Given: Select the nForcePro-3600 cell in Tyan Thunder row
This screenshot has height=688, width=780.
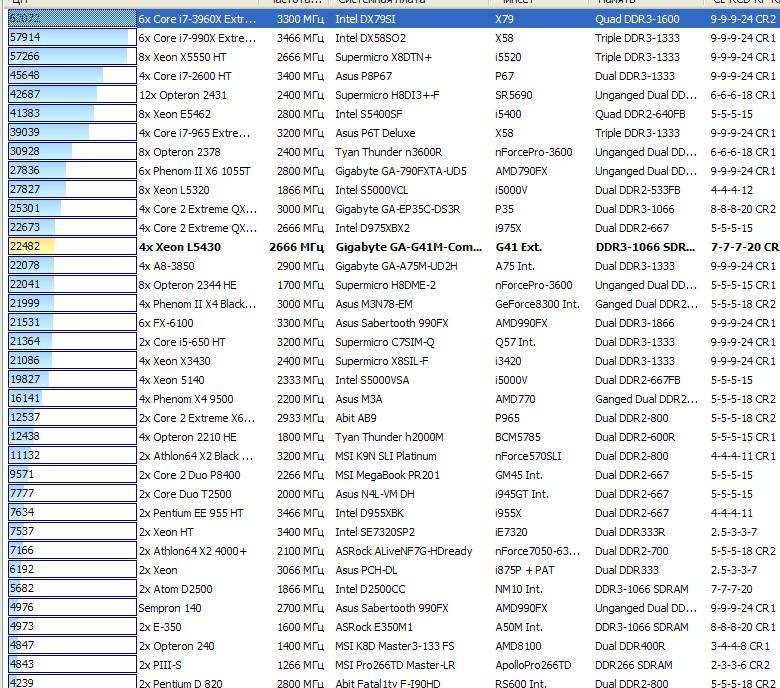Looking at the screenshot, I should tap(533, 152).
